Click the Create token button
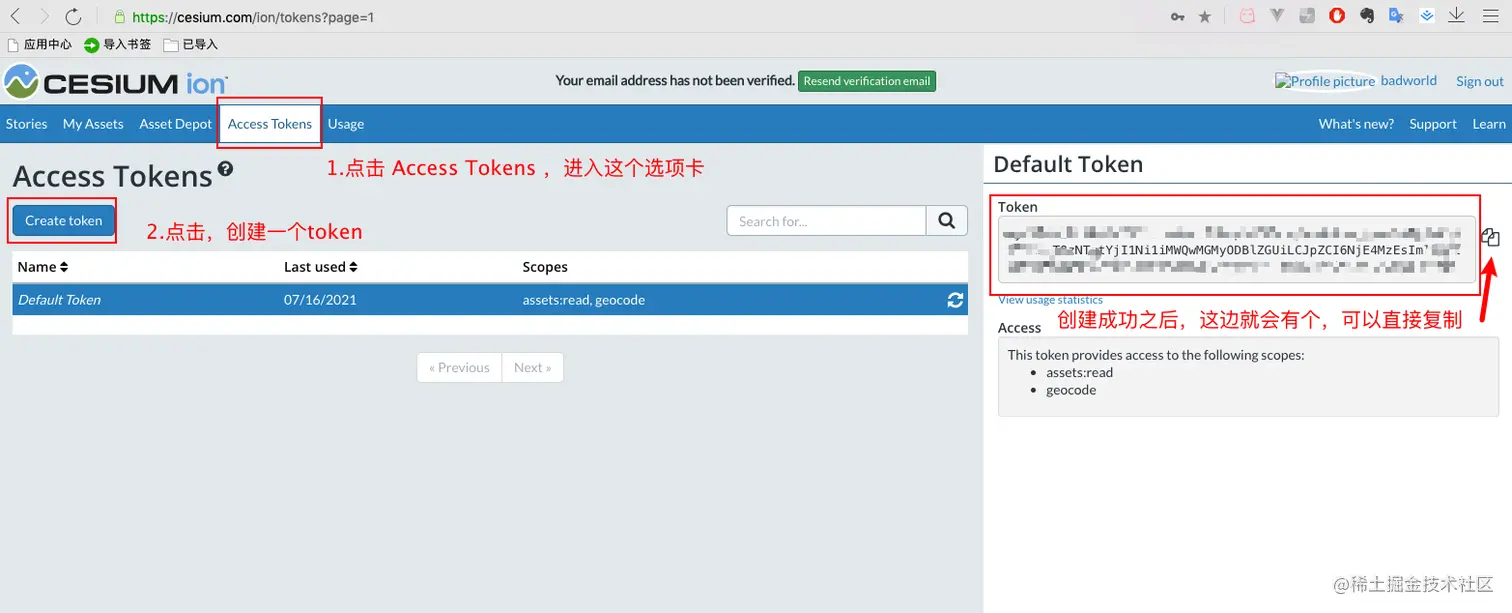Image resolution: width=1512 pixels, height=613 pixels. [64, 220]
